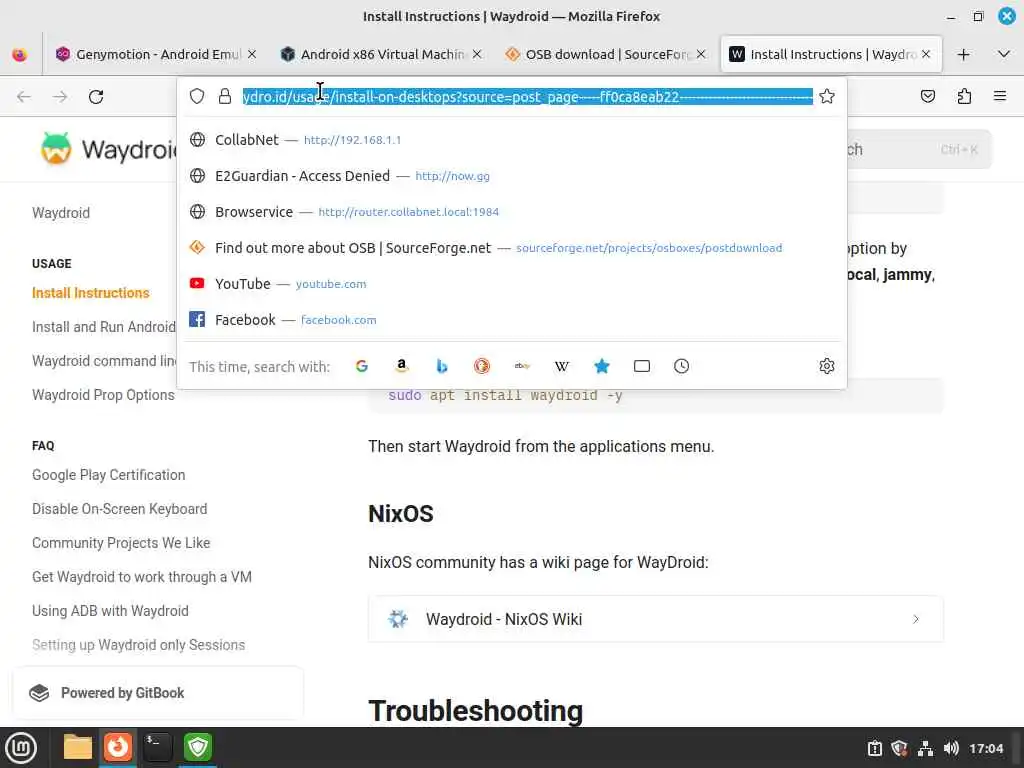
Task: Search this time with Amazon
Action: [x=402, y=366]
